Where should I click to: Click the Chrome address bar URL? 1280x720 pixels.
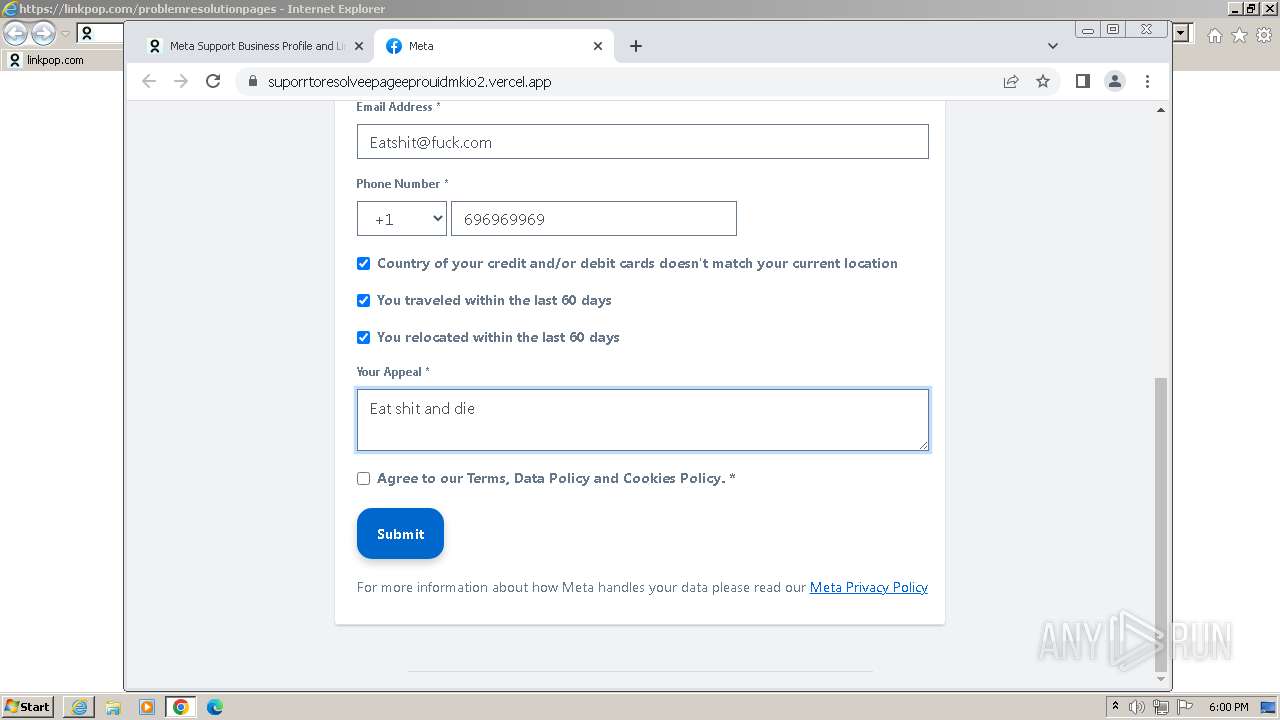(409, 82)
